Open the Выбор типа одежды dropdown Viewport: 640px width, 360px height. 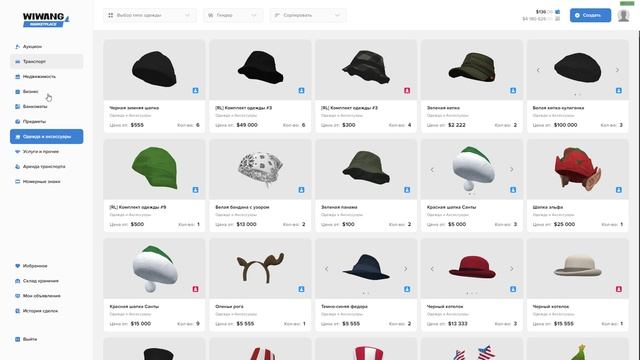point(149,16)
